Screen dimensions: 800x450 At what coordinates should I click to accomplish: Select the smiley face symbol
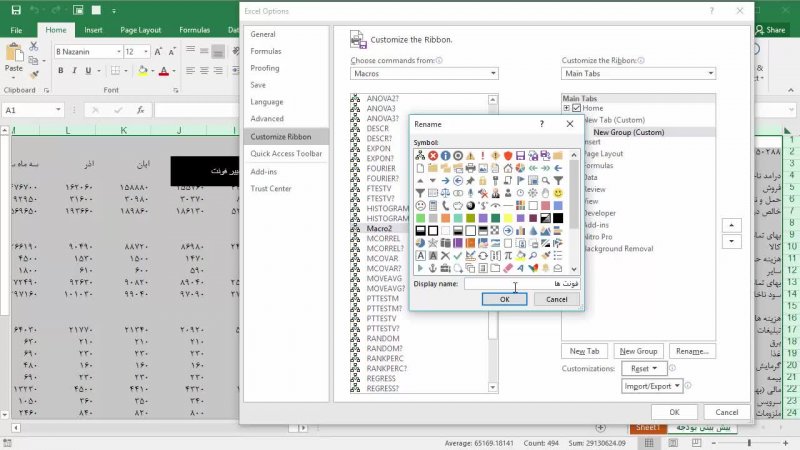[557, 193]
